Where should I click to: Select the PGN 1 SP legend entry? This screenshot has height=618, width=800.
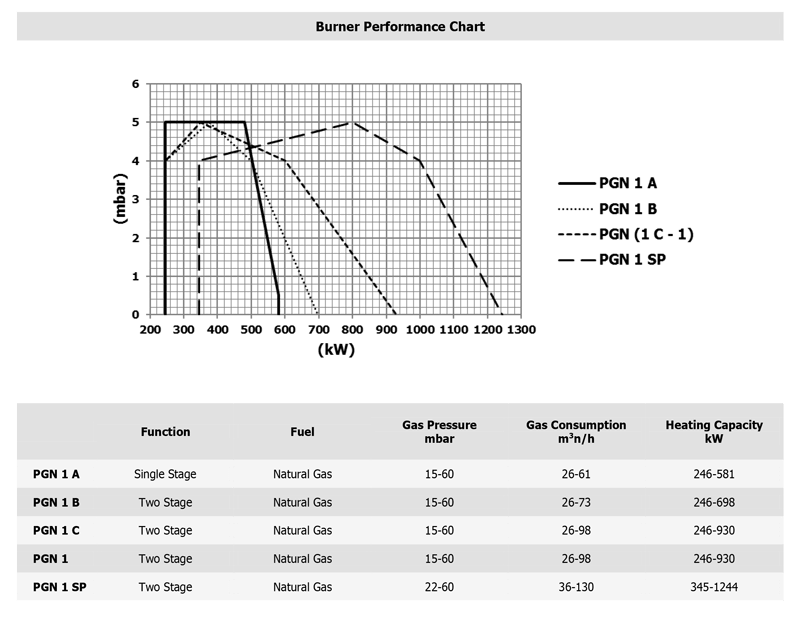632,259
